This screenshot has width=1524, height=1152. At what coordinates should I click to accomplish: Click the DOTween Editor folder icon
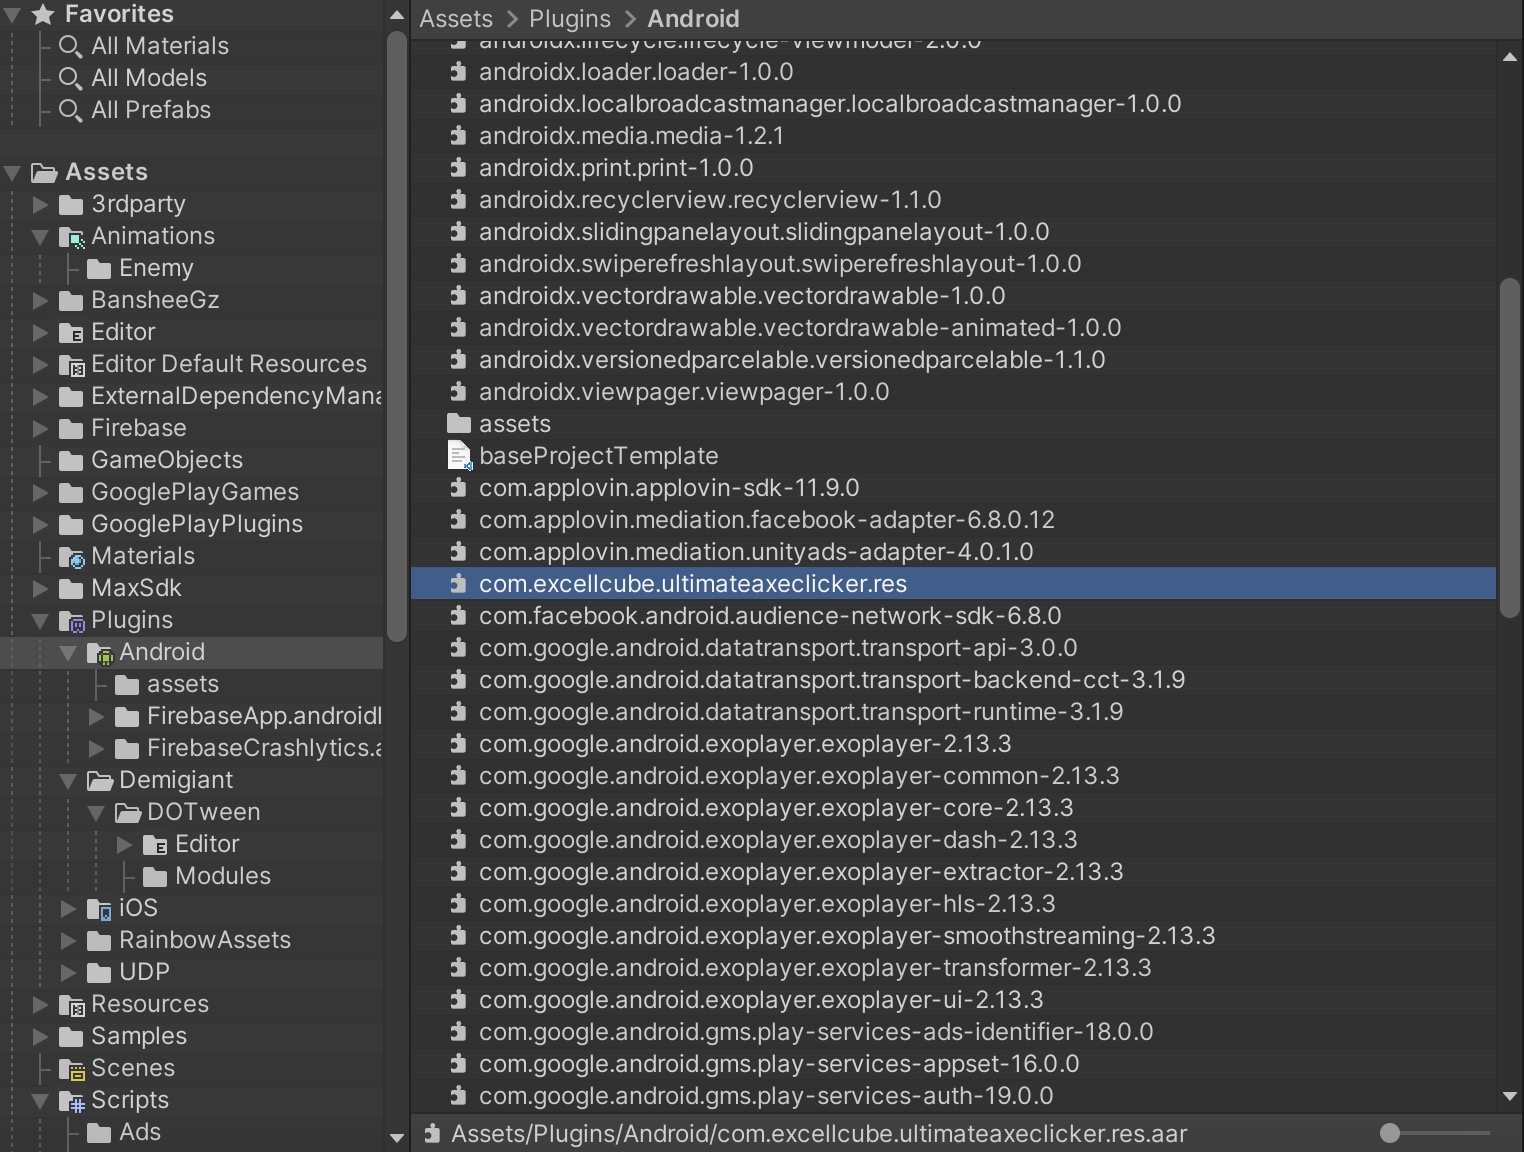click(155, 845)
